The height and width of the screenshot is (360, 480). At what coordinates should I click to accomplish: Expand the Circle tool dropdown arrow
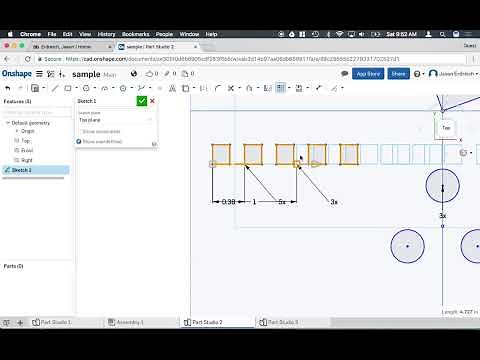click(95, 88)
